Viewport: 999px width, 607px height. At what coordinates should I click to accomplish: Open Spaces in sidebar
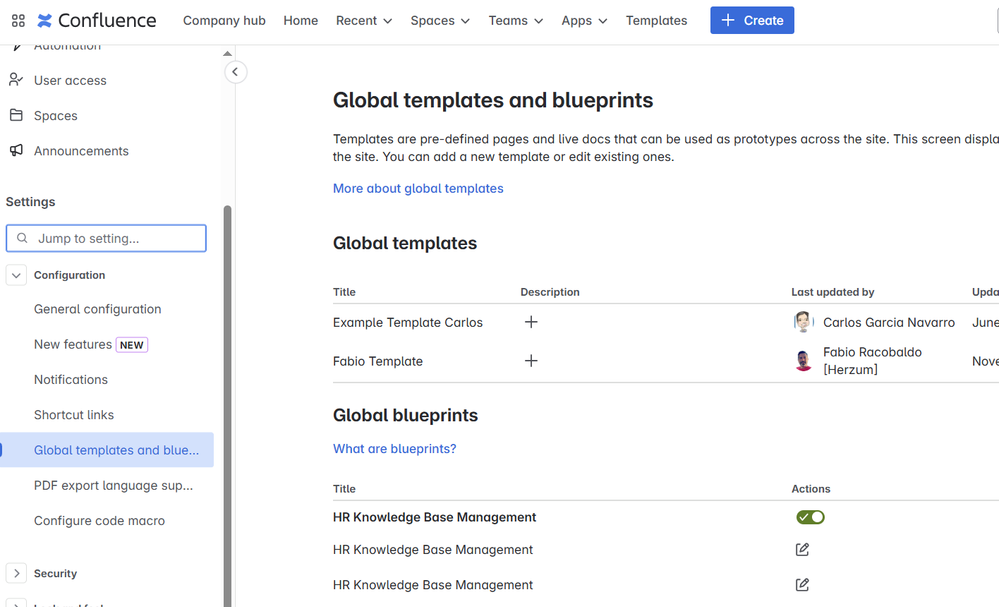55,115
